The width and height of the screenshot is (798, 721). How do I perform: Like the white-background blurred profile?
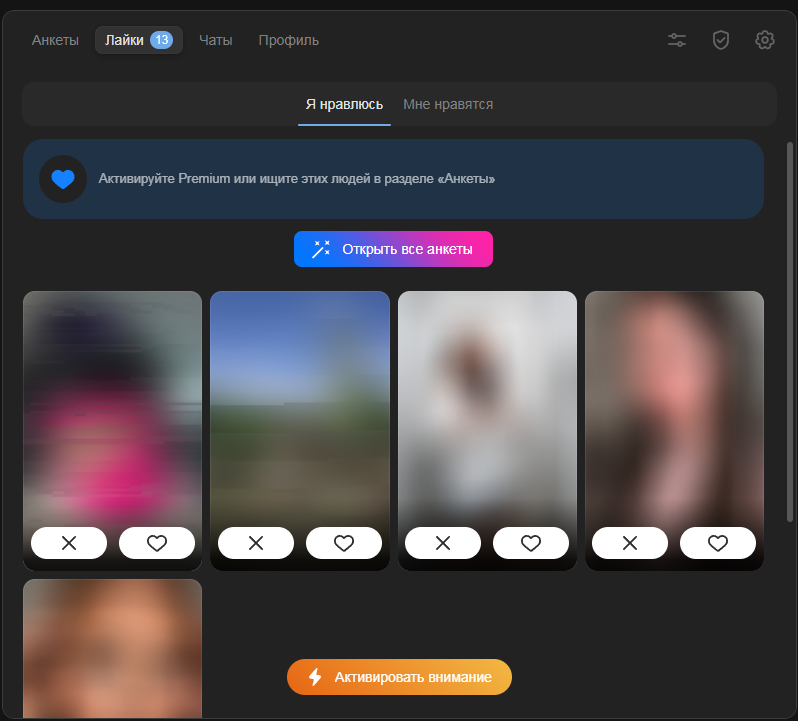point(531,543)
